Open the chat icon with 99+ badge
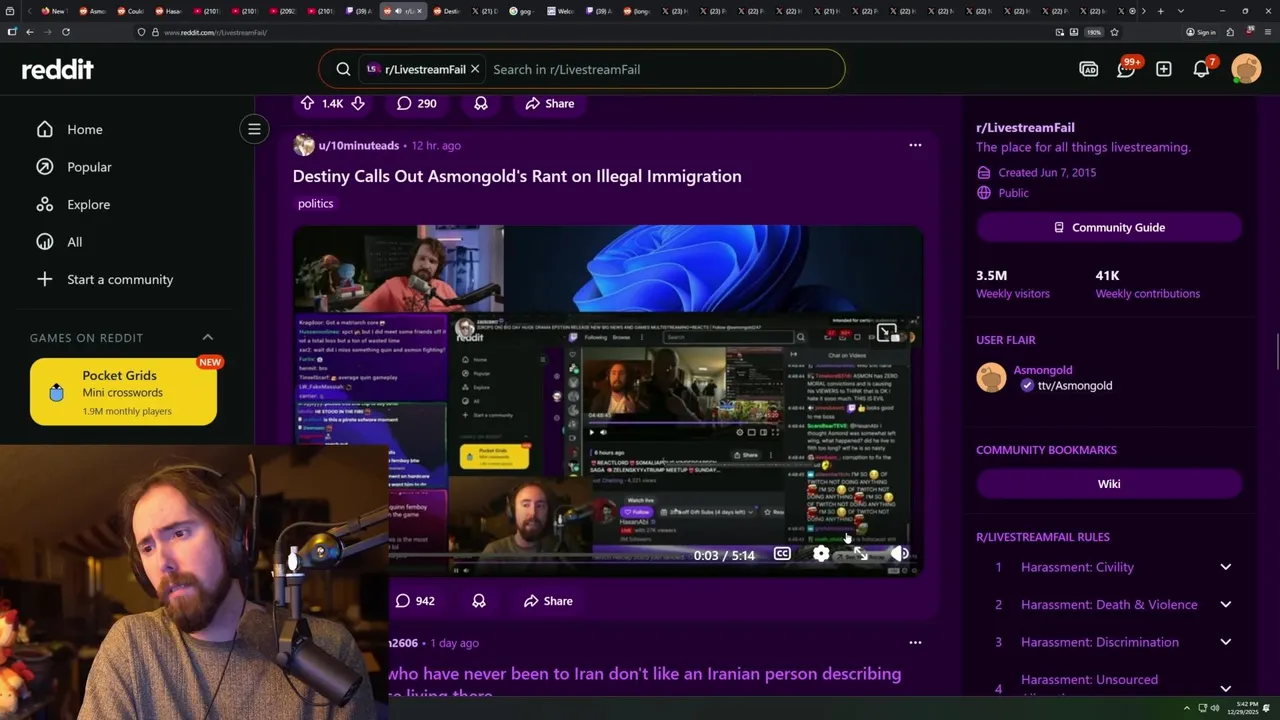Image resolution: width=1280 pixels, height=720 pixels. 1126,69
